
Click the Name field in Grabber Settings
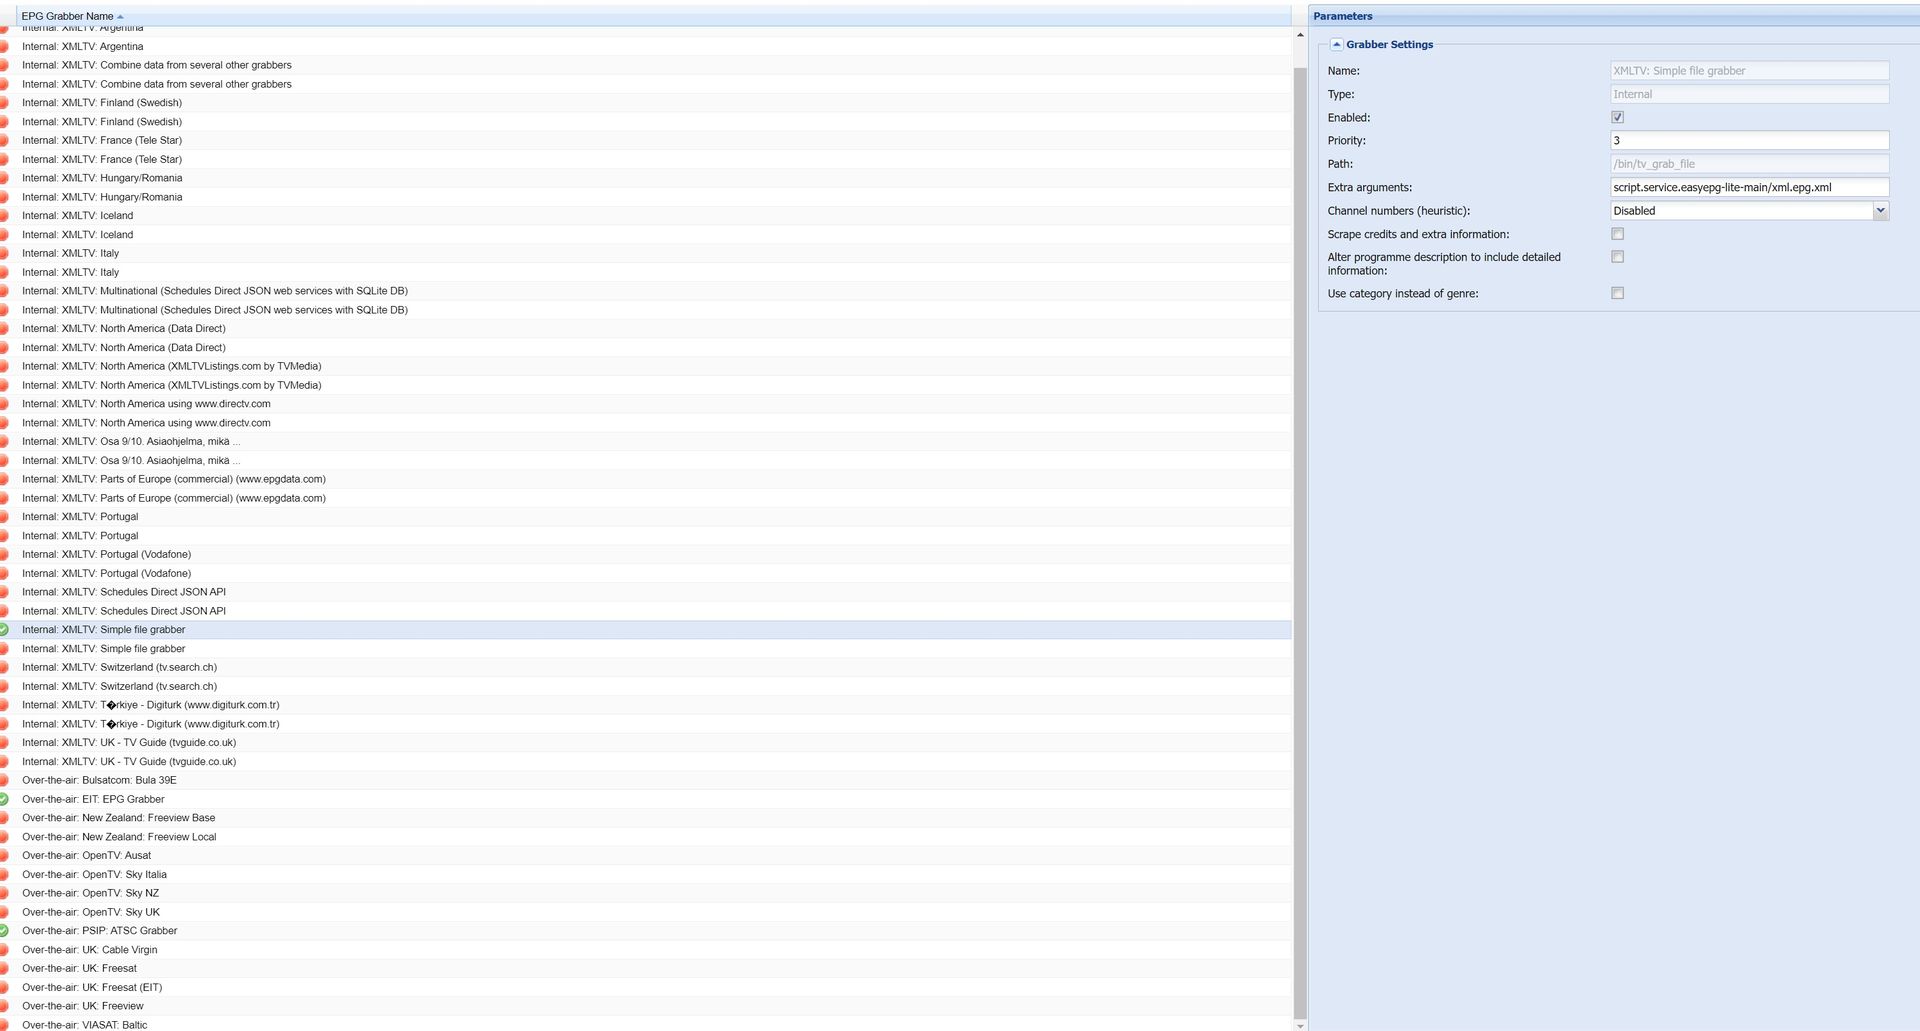1749,71
